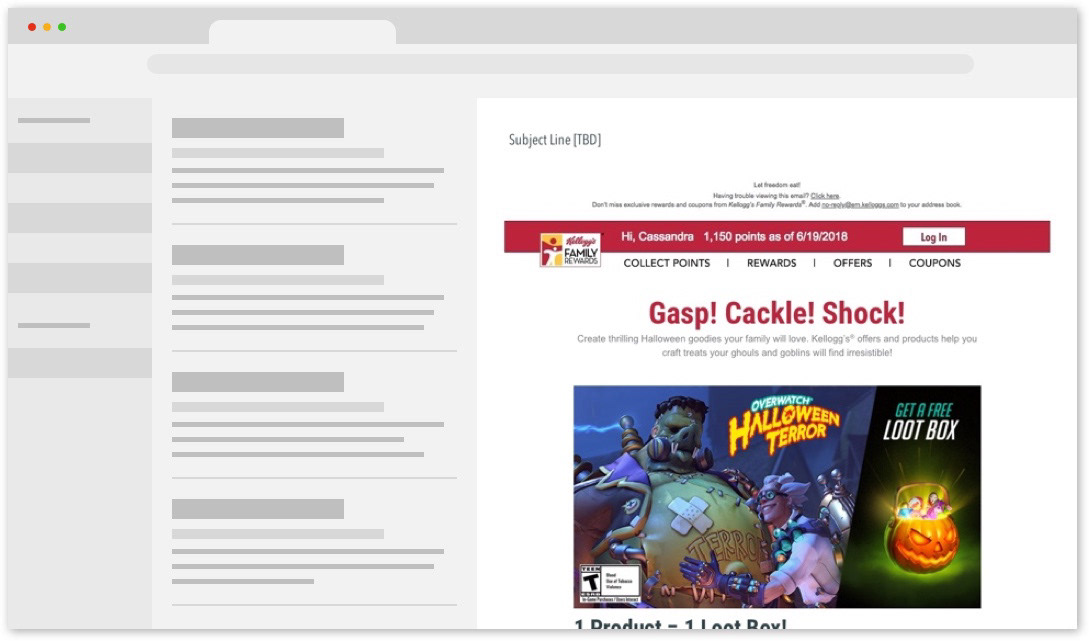This screenshot has height=641, width=1089.
Task: Click the 'Let freedom eat!' preheader text
Action: [x=776, y=185]
